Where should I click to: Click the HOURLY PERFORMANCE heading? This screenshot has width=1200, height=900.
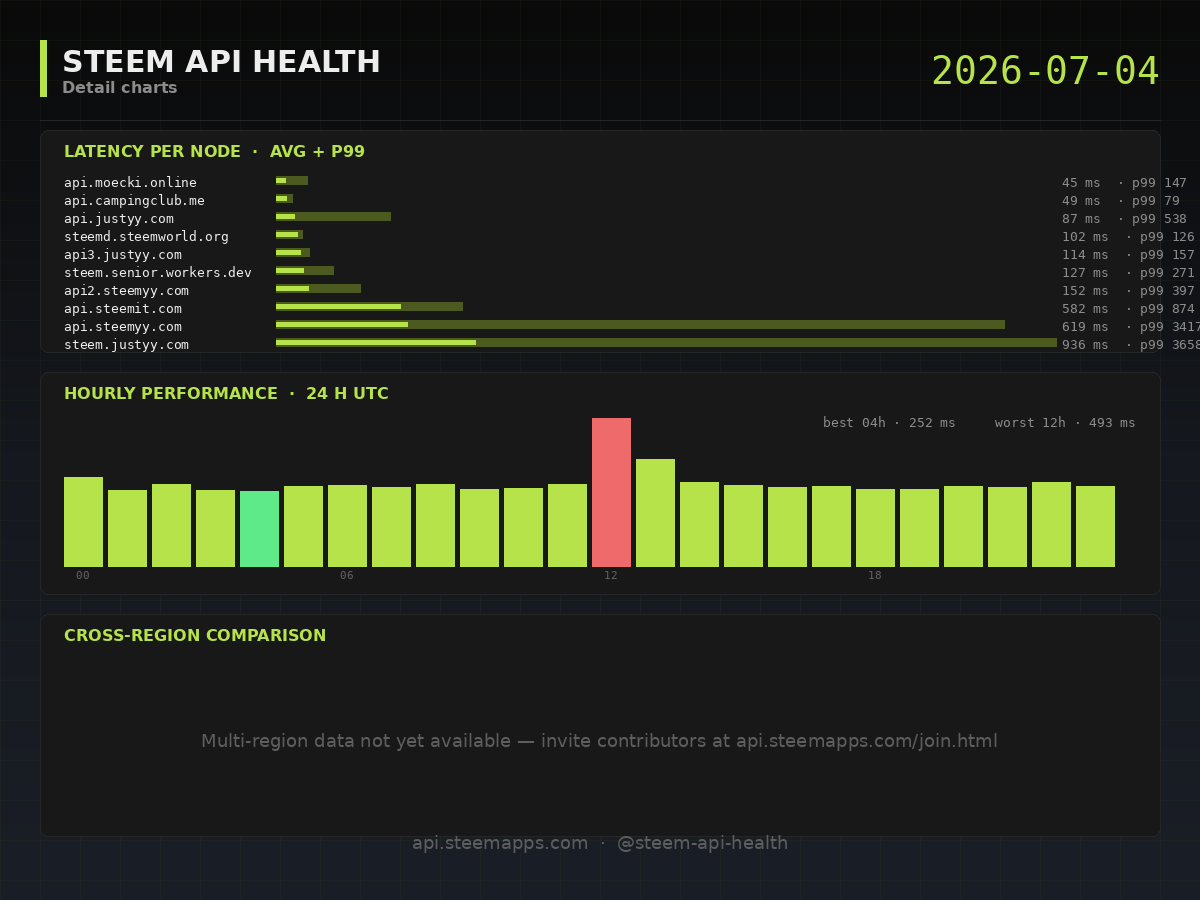(226, 394)
